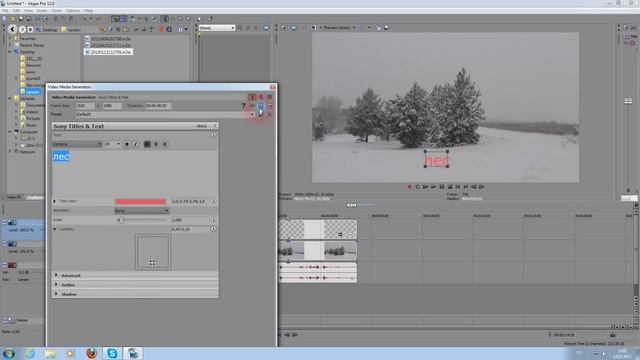This screenshot has height=360, width=640.
Task: Click the Stop button under the preview
Action: point(450,187)
